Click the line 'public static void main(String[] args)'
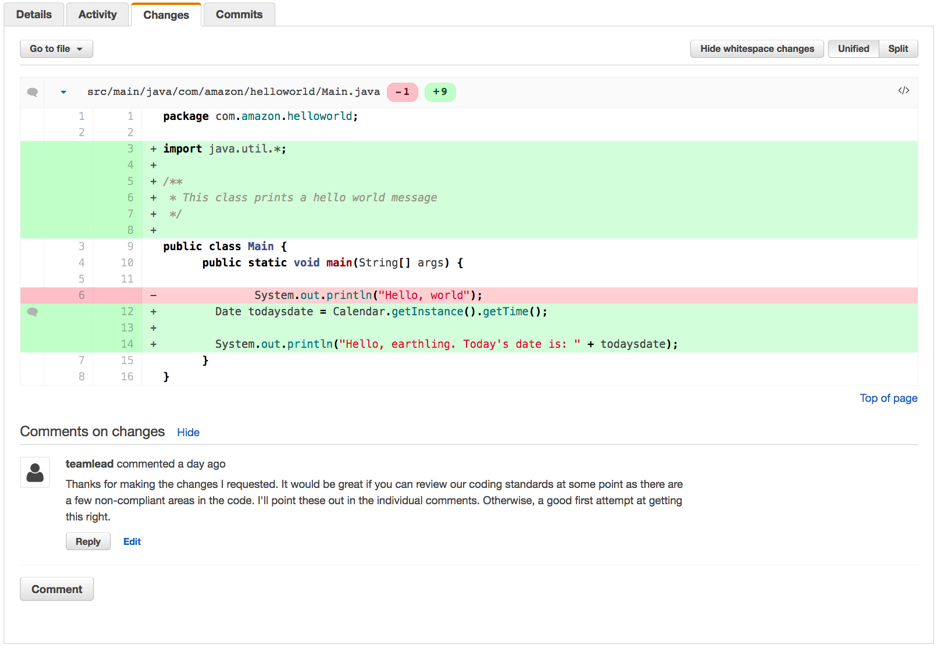 [469, 263]
